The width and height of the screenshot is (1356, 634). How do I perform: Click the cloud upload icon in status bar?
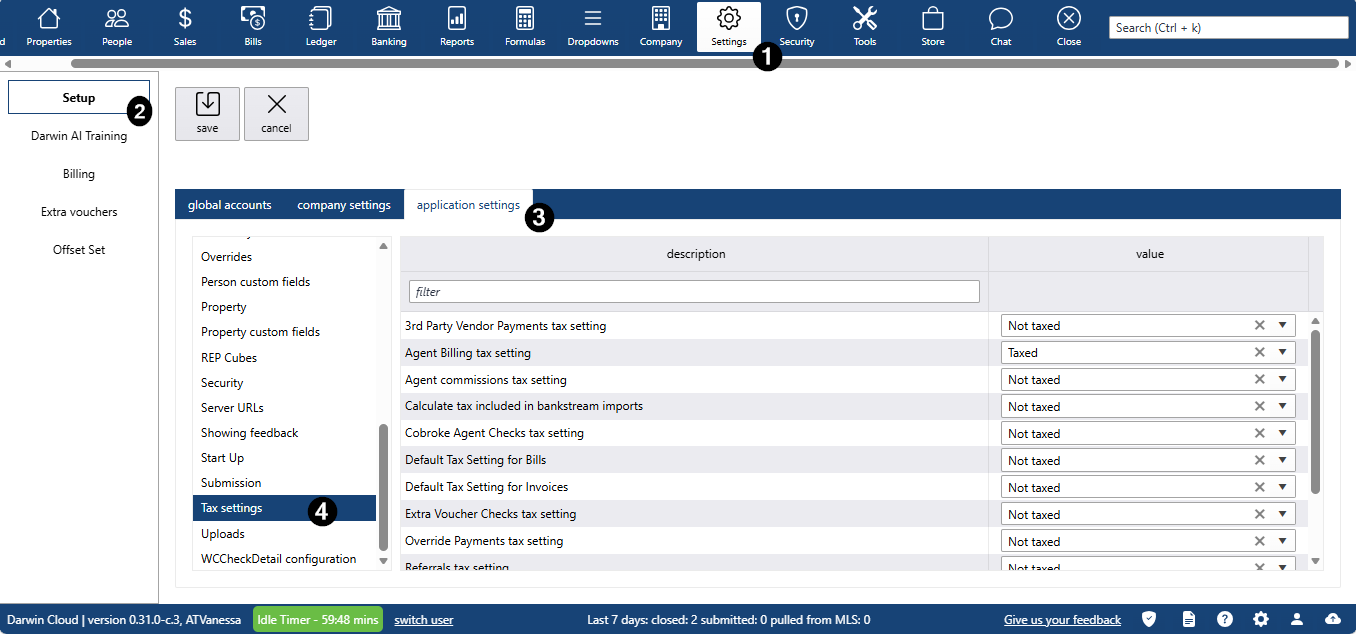[x=1333, y=619]
